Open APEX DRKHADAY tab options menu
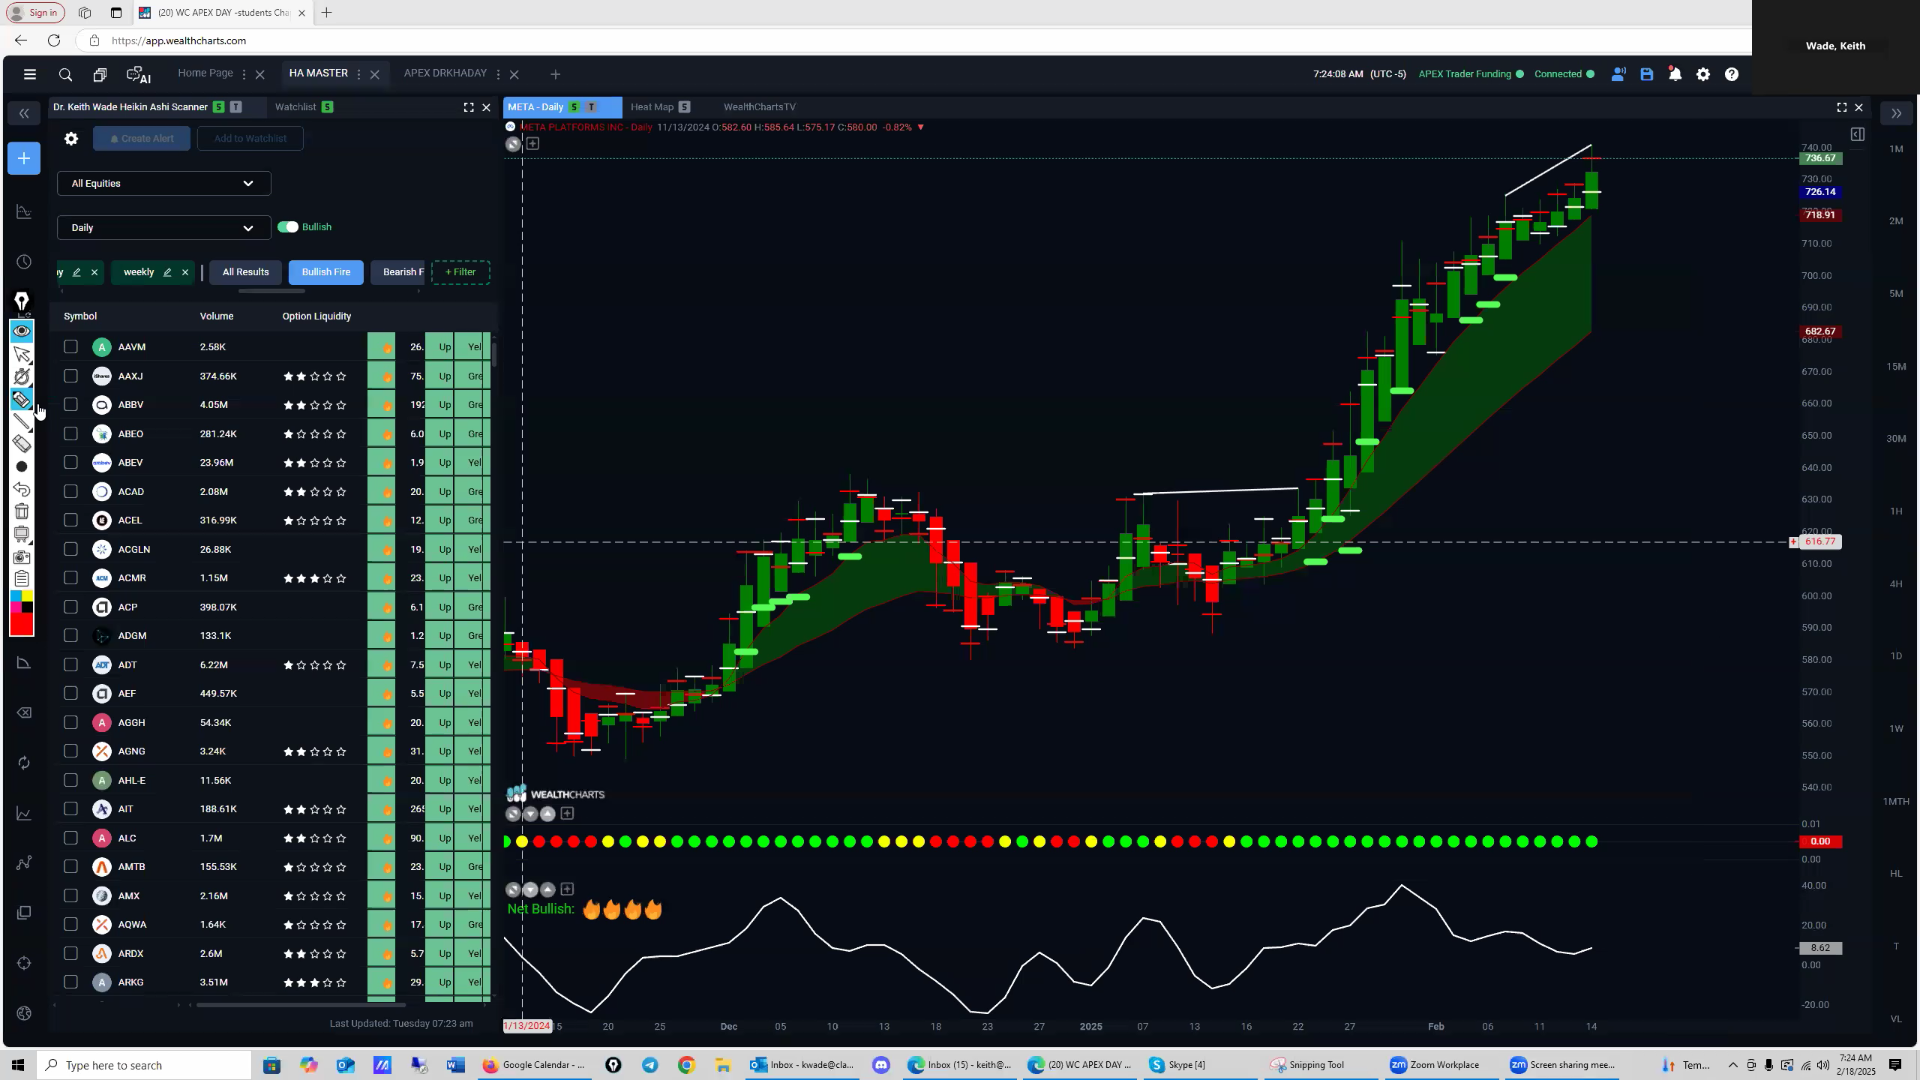 pos(498,74)
